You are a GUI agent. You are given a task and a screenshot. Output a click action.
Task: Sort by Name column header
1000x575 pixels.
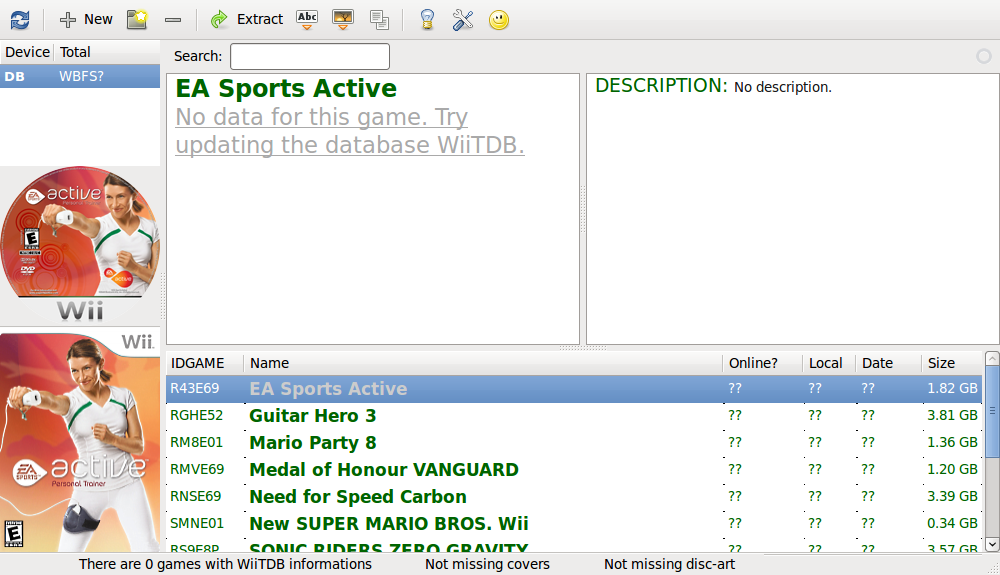click(x=483, y=363)
